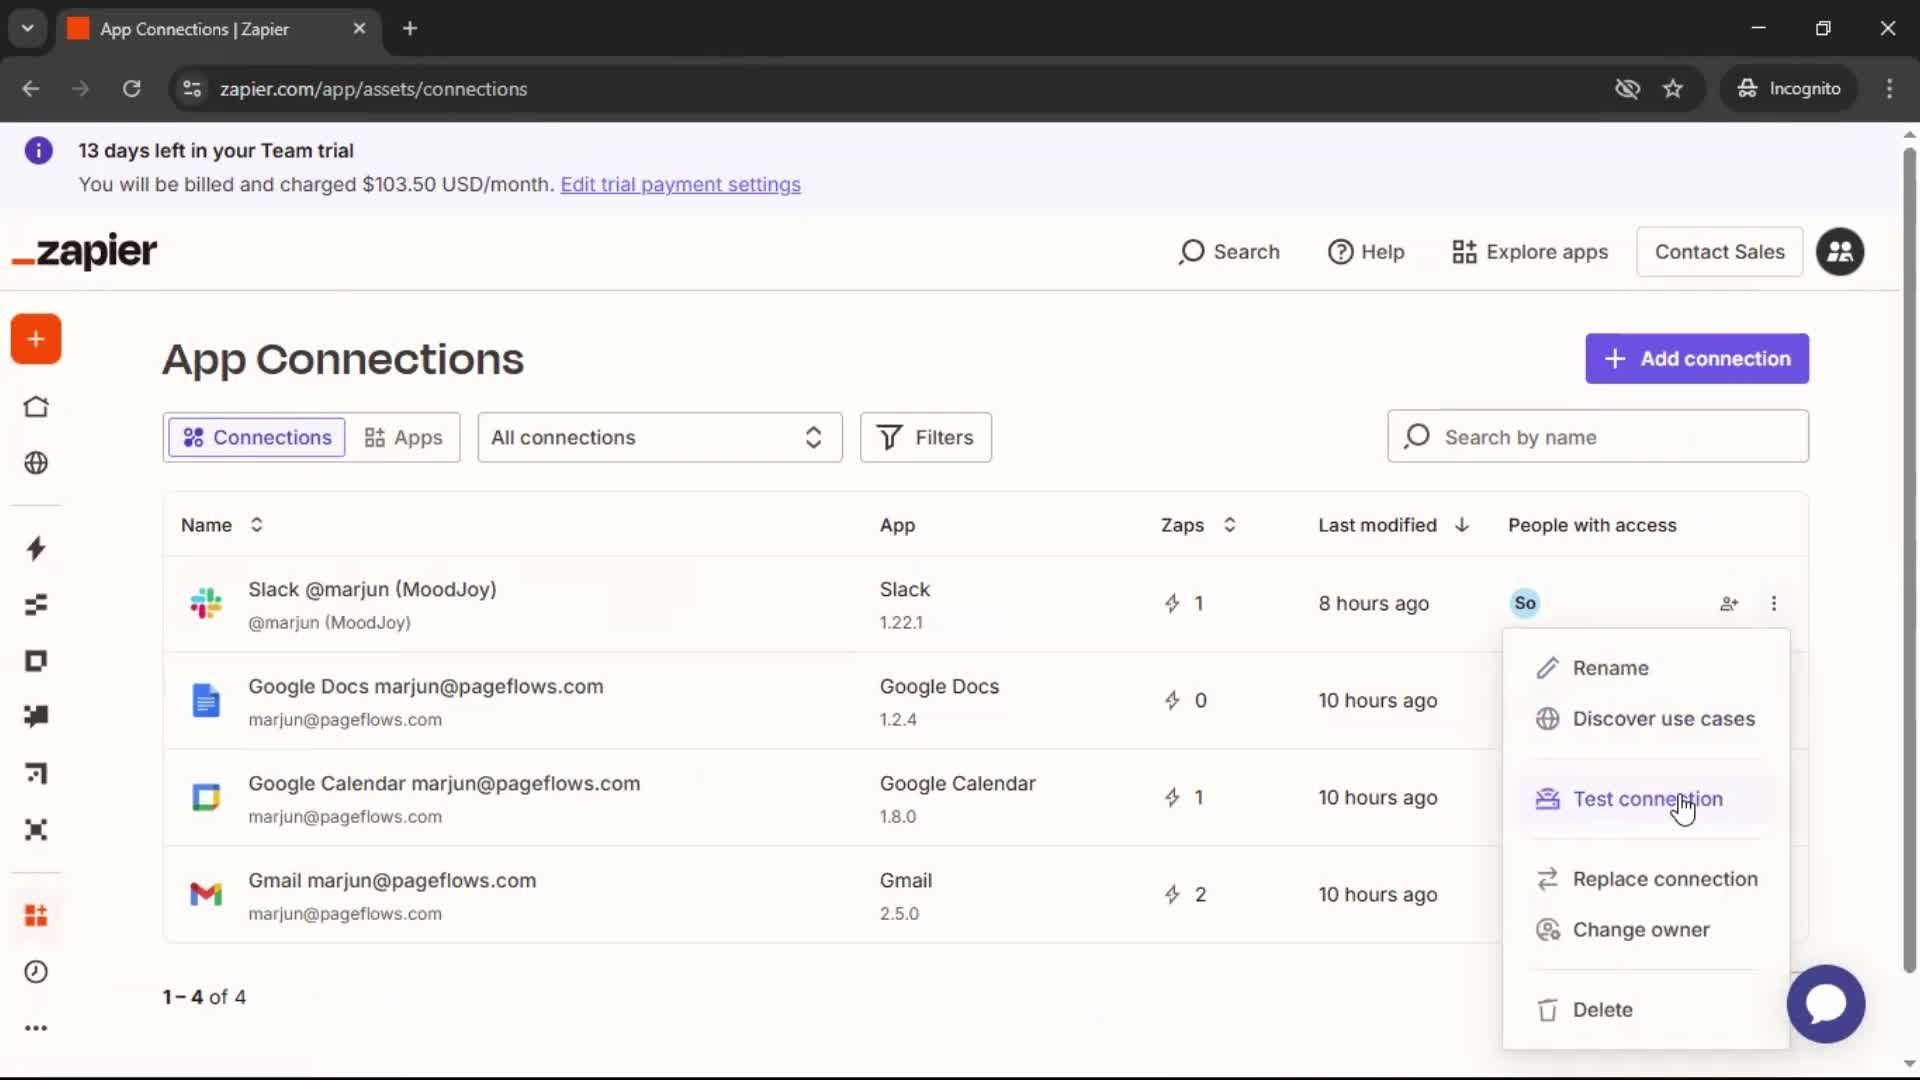Open the App Connections grid icon in sidebar
1920x1080 pixels.
[x=36, y=915]
